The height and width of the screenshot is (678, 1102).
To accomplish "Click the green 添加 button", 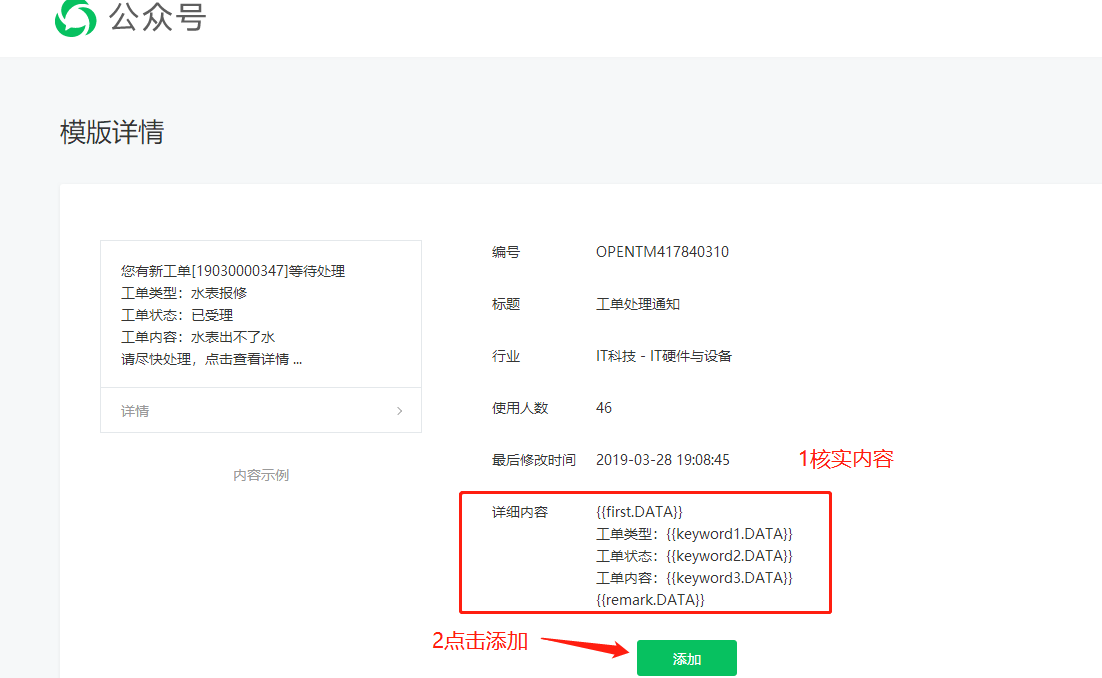I will click(x=687, y=658).
